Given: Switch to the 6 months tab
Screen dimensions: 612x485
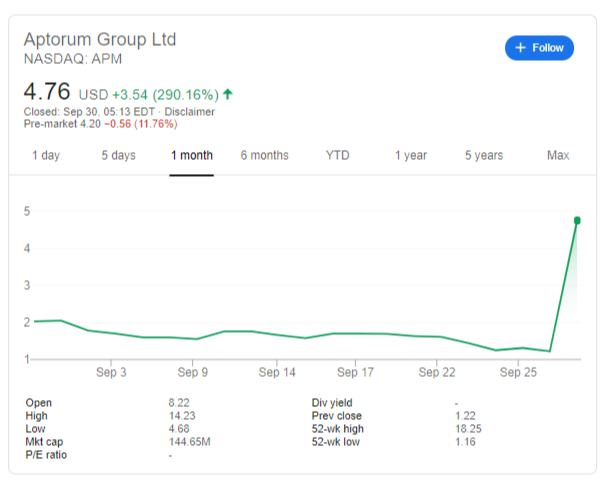Looking at the screenshot, I should click(264, 155).
